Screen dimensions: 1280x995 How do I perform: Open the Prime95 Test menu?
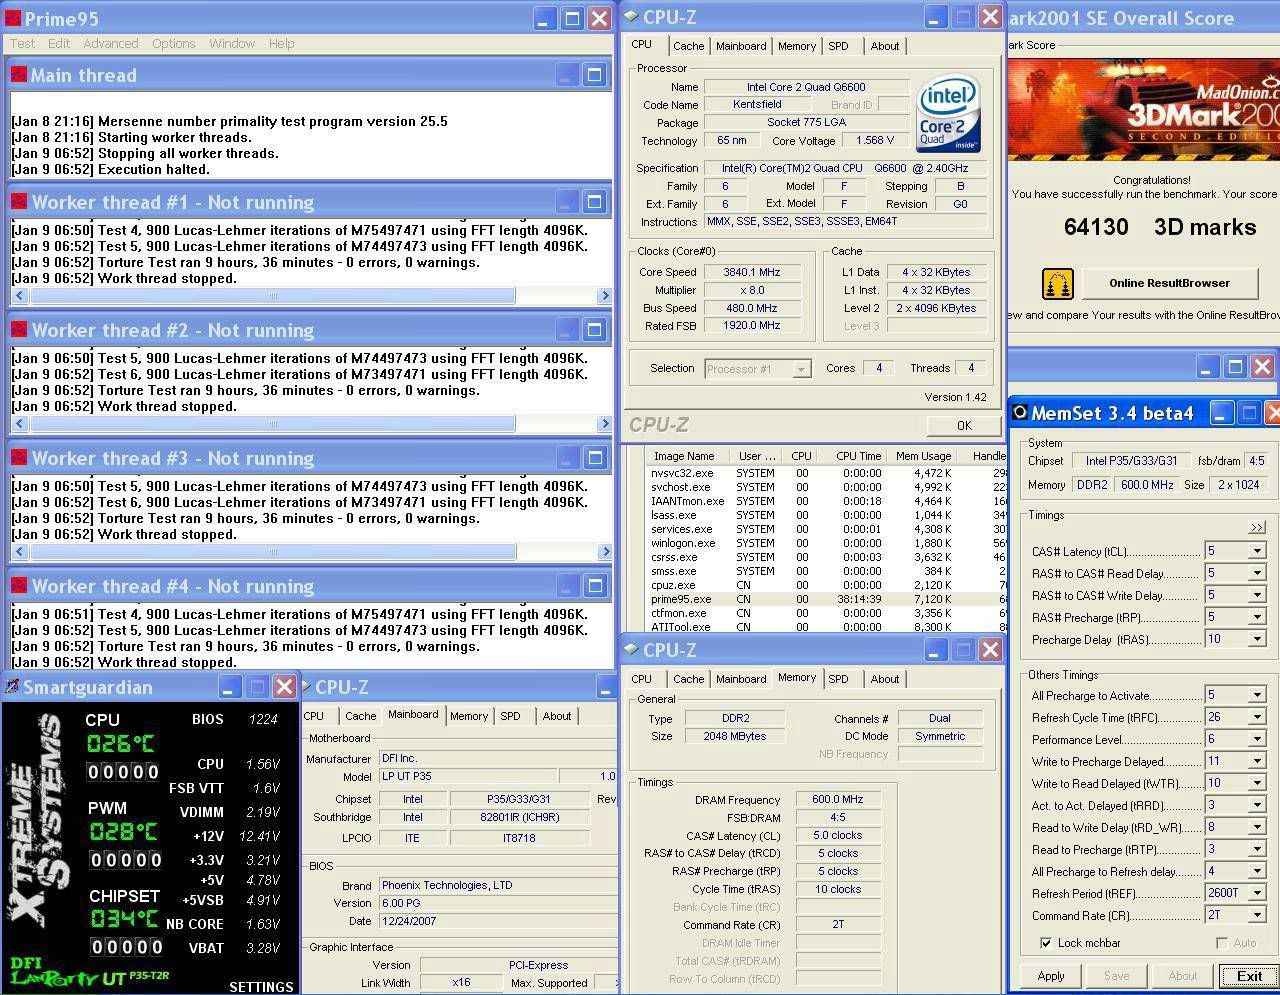coord(22,43)
